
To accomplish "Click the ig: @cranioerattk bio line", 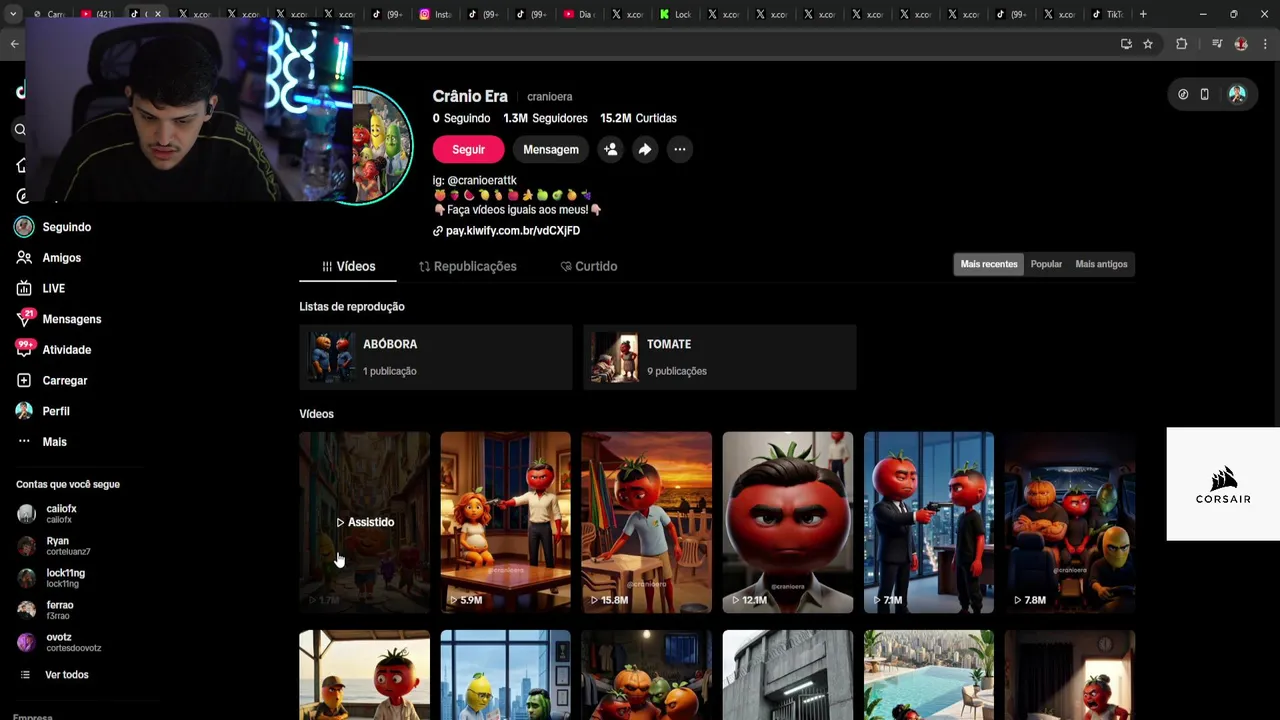I will pyautogui.click(x=474, y=180).
